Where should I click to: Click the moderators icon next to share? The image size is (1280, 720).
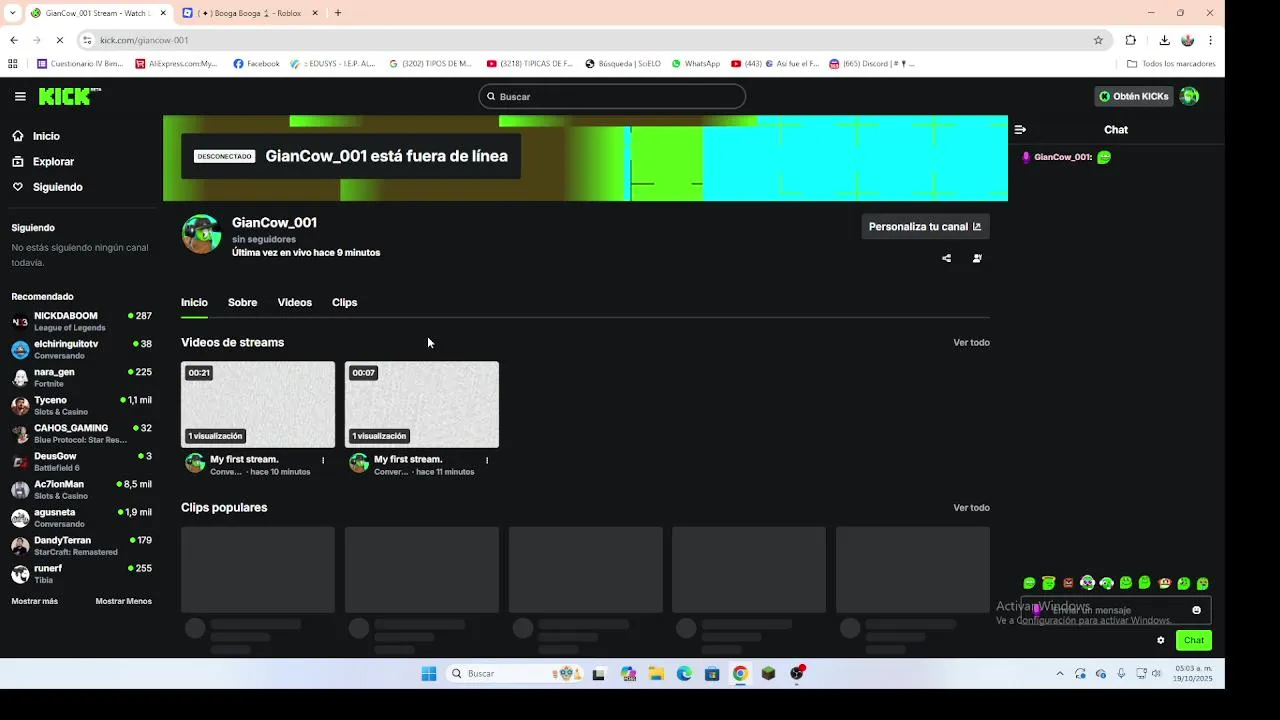[977, 258]
